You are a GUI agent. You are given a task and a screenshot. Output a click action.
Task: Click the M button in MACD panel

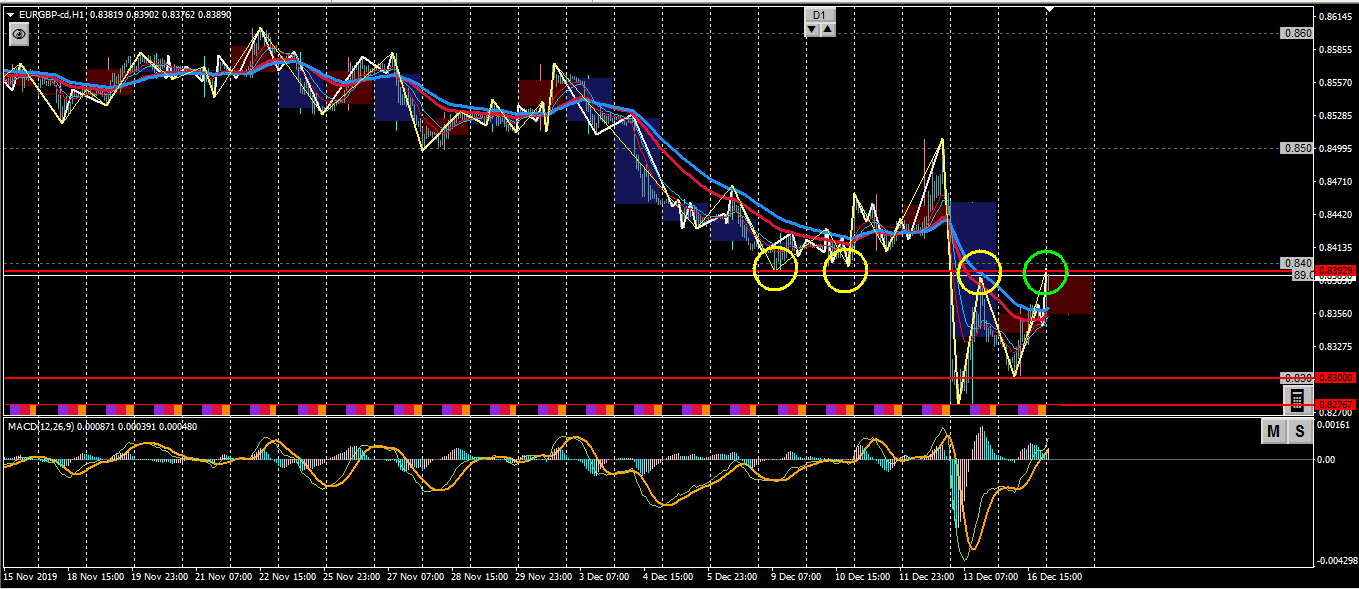tap(1273, 431)
